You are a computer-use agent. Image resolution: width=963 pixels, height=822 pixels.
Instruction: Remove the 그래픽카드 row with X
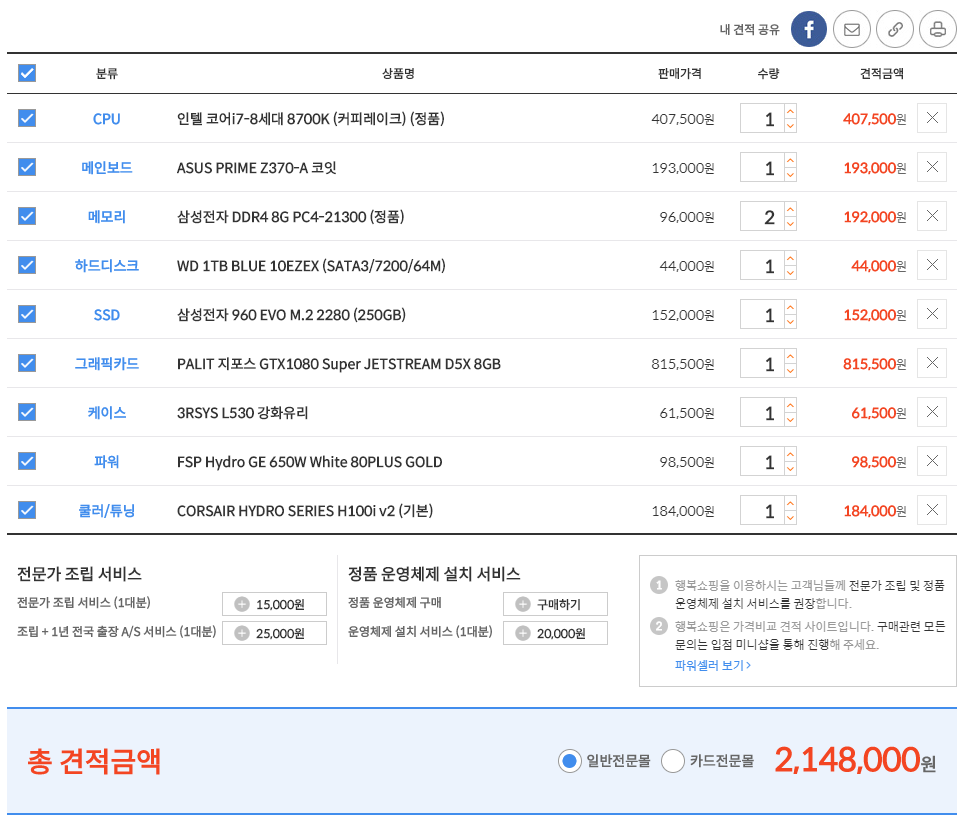click(x=932, y=363)
